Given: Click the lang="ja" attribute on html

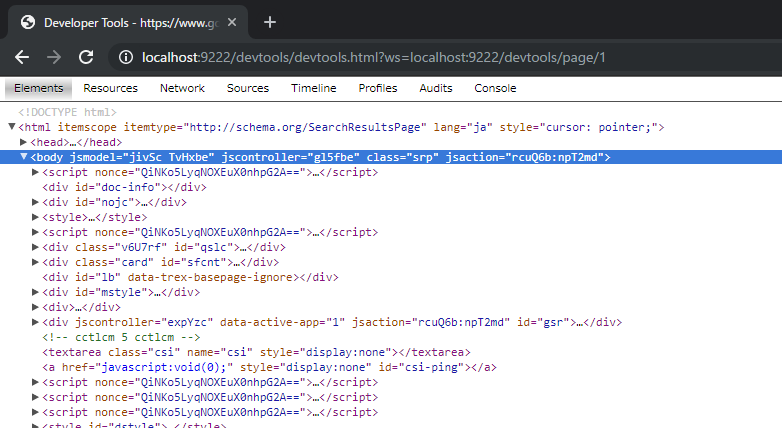Looking at the screenshot, I should pos(463,127).
